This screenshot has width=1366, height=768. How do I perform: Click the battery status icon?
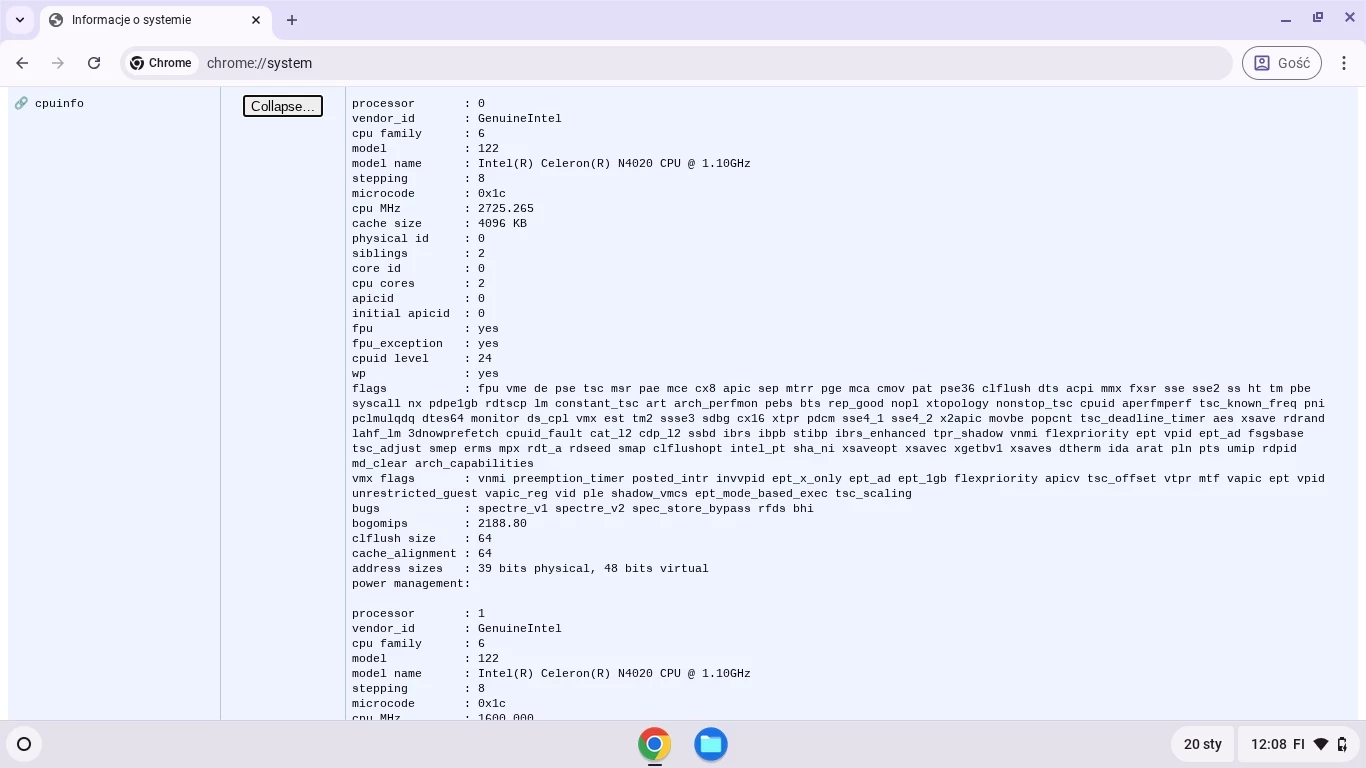[1342, 744]
